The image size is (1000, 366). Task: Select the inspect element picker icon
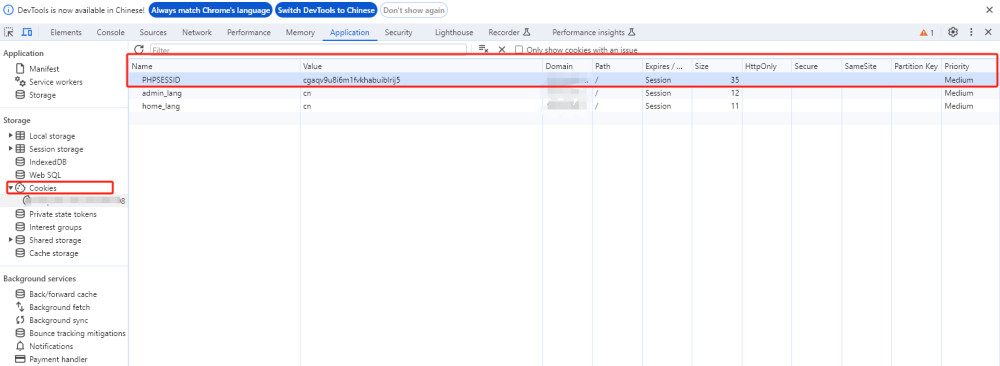[9, 33]
